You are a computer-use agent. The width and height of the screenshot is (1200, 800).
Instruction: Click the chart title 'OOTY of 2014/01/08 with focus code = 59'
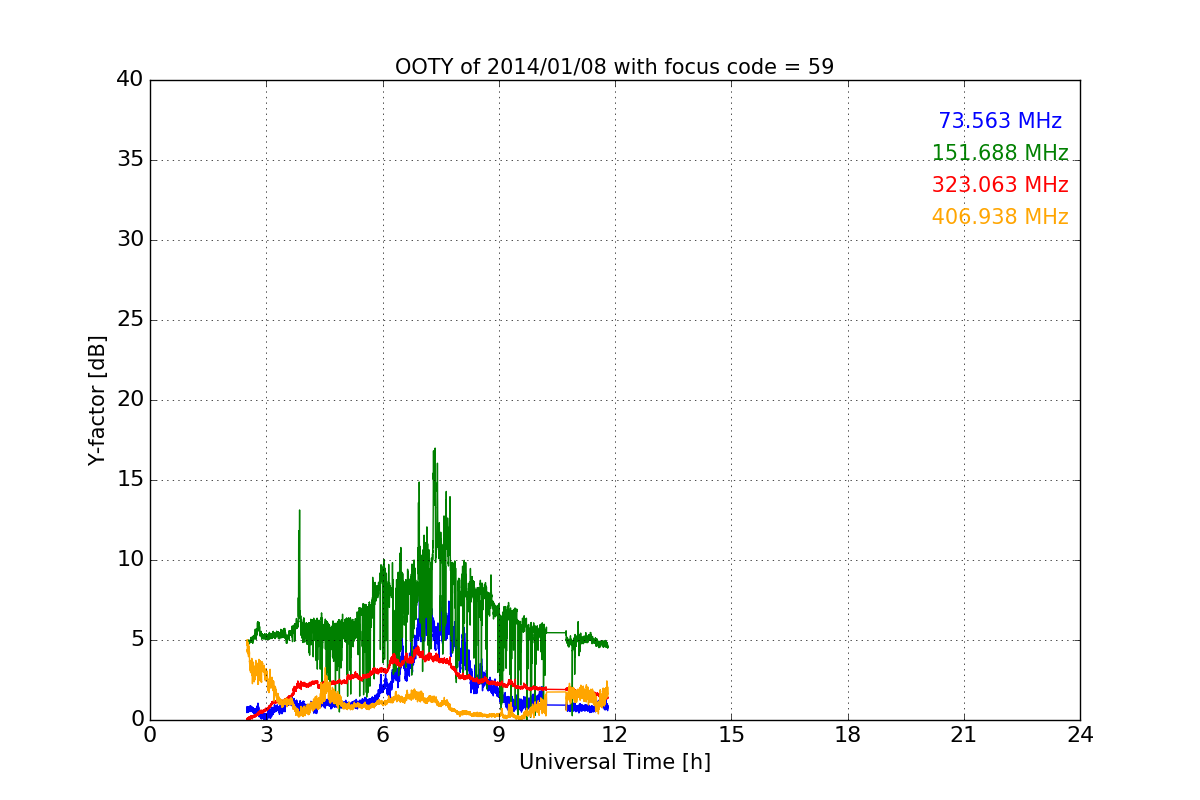614,67
